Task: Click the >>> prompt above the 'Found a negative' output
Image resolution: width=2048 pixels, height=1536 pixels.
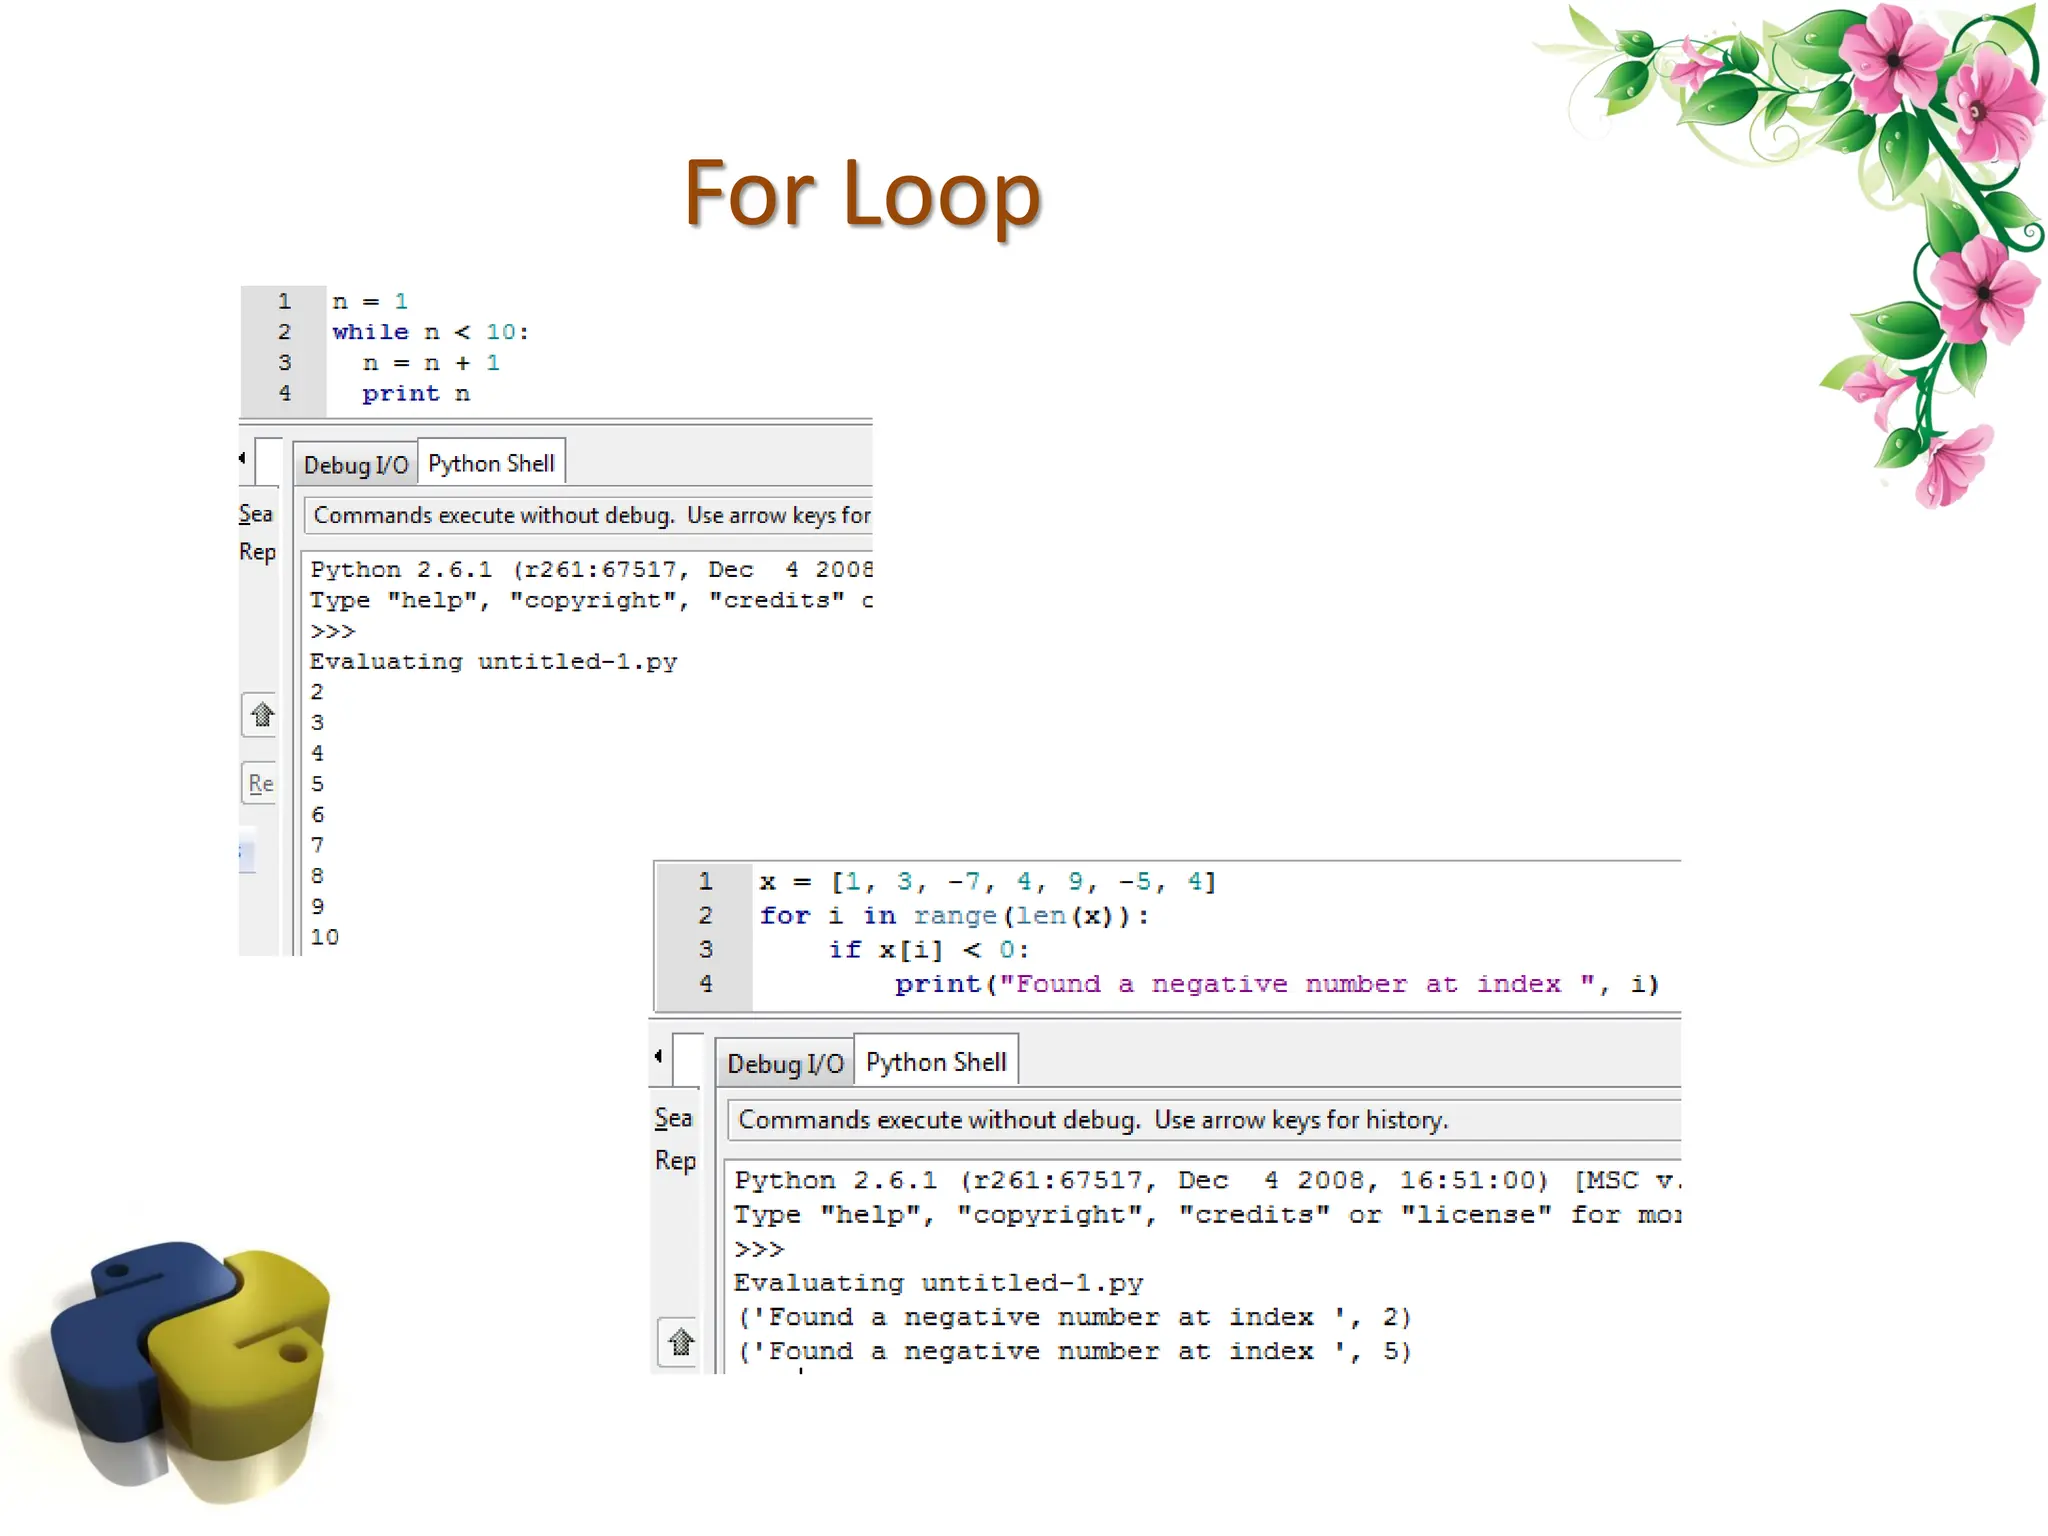Action: 759,1249
